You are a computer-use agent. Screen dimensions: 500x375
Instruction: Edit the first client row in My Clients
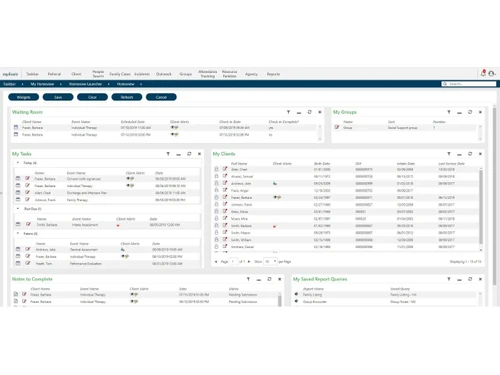point(225,169)
